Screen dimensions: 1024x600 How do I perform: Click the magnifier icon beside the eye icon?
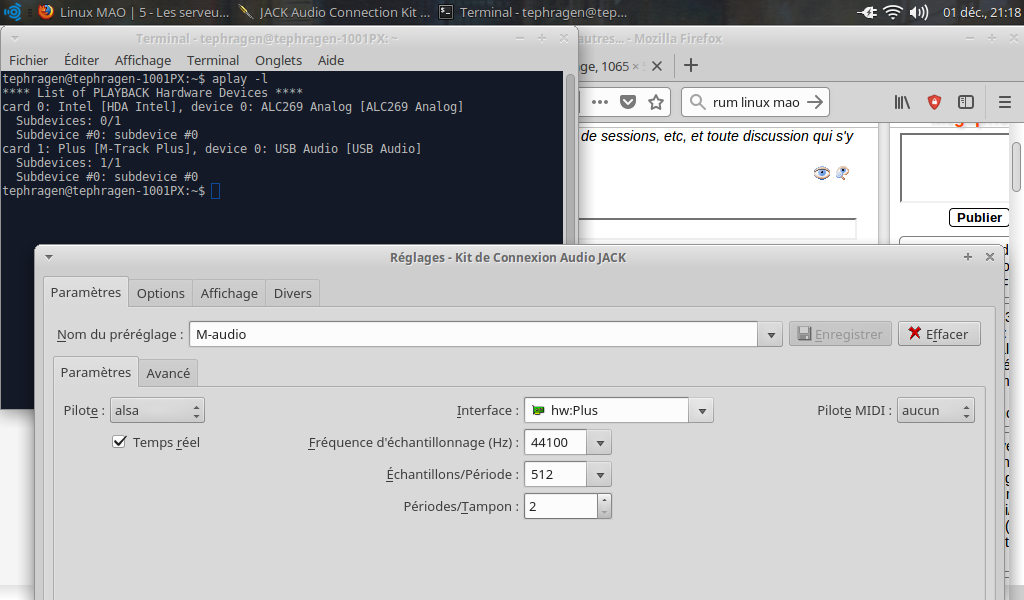842,173
